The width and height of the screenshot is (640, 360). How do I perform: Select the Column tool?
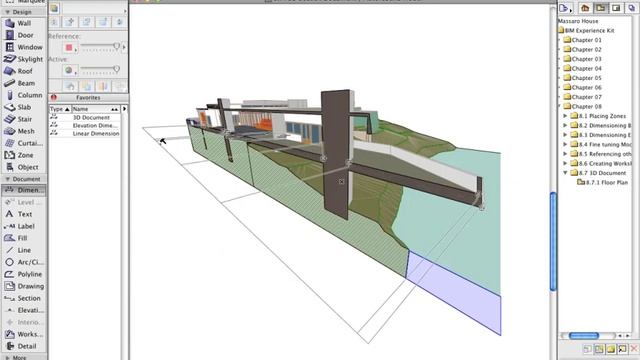pyautogui.click(x=24, y=95)
